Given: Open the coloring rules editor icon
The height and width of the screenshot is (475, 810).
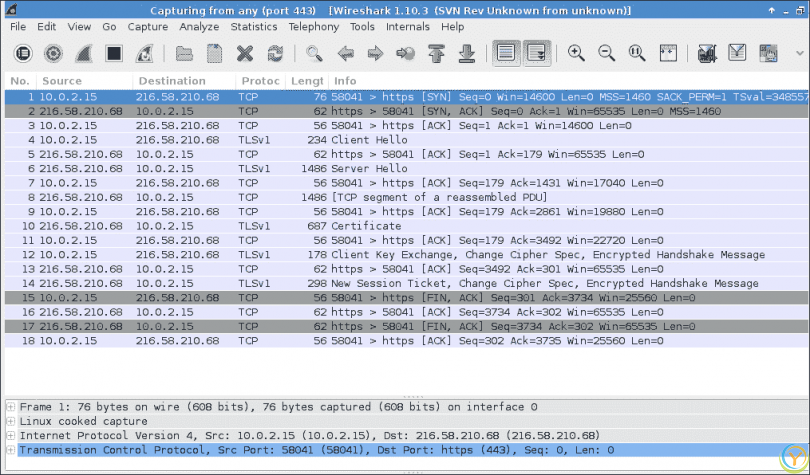Looking at the screenshot, I should click(x=768, y=53).
